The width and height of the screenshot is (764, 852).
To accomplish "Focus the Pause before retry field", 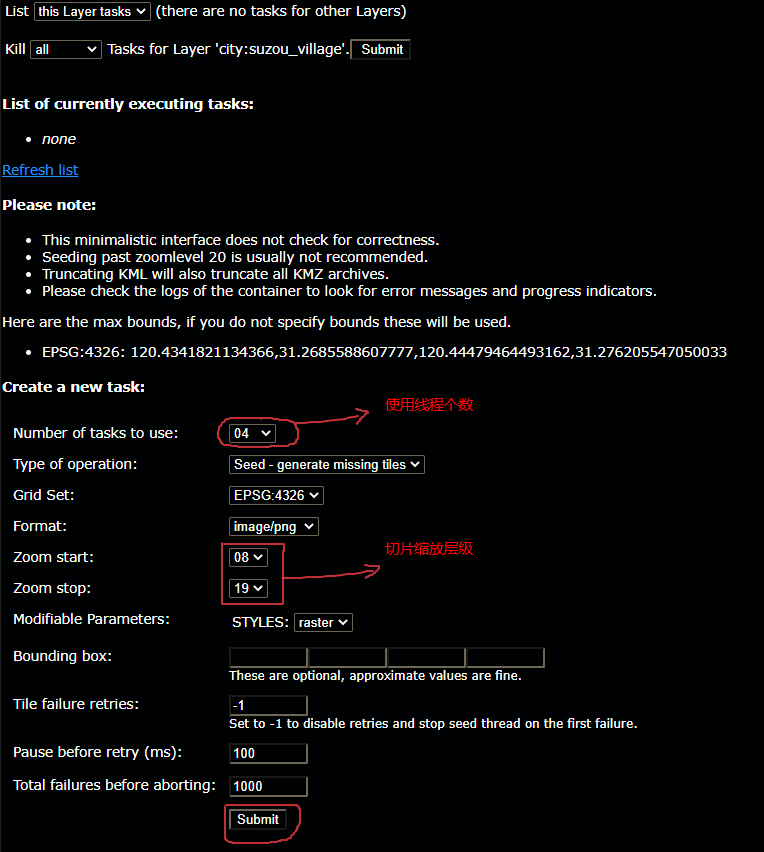I will pyautogui.click(x=268, y=754).
